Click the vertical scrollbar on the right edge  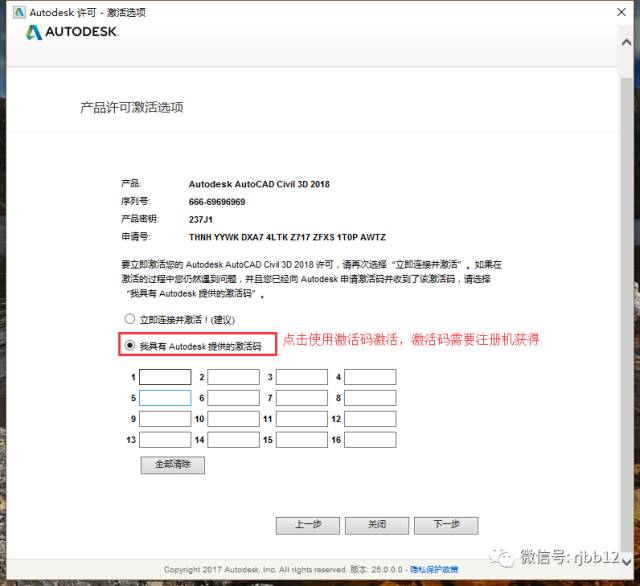click(x=626, y=300)
